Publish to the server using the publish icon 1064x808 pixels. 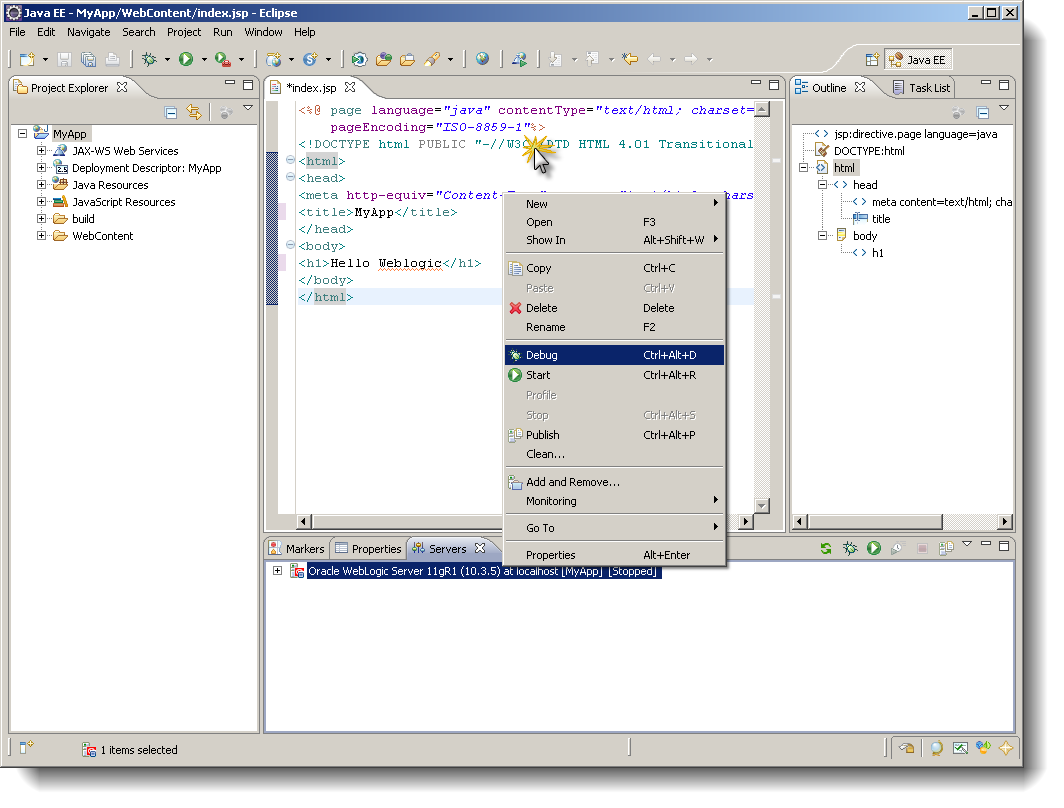pyautogui.click(x=946, y=548)
